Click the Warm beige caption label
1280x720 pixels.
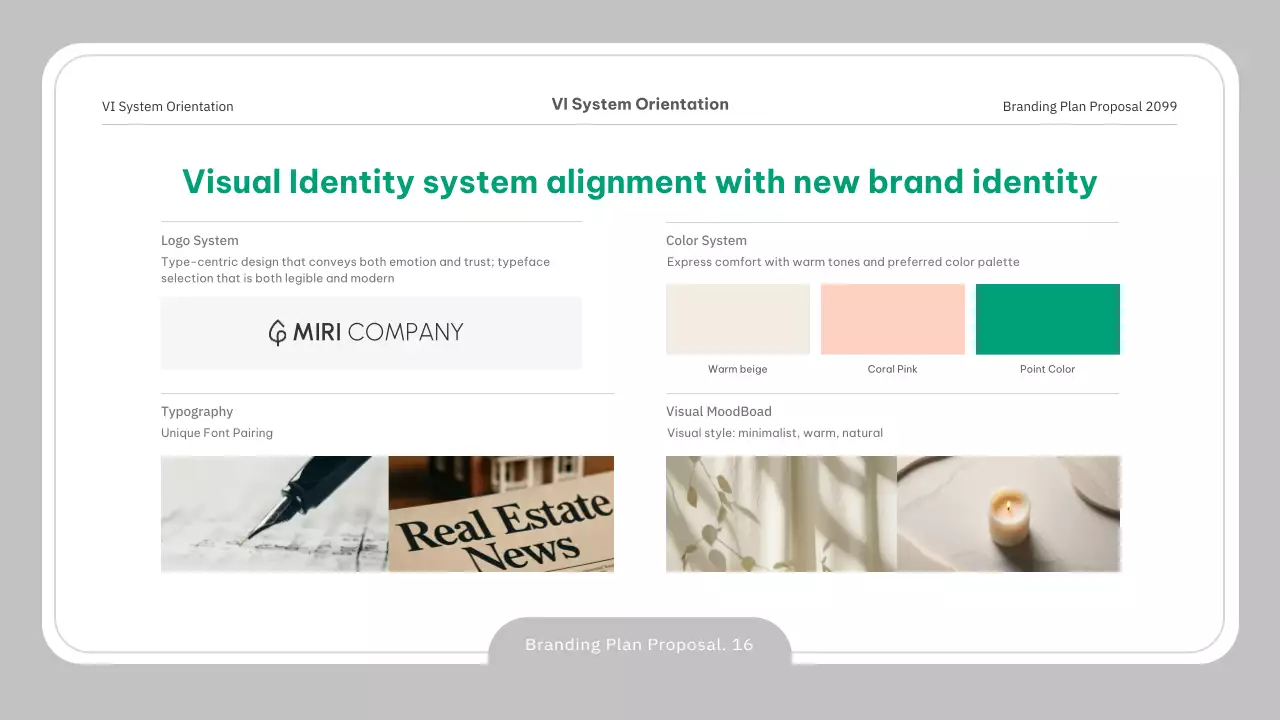738,369
